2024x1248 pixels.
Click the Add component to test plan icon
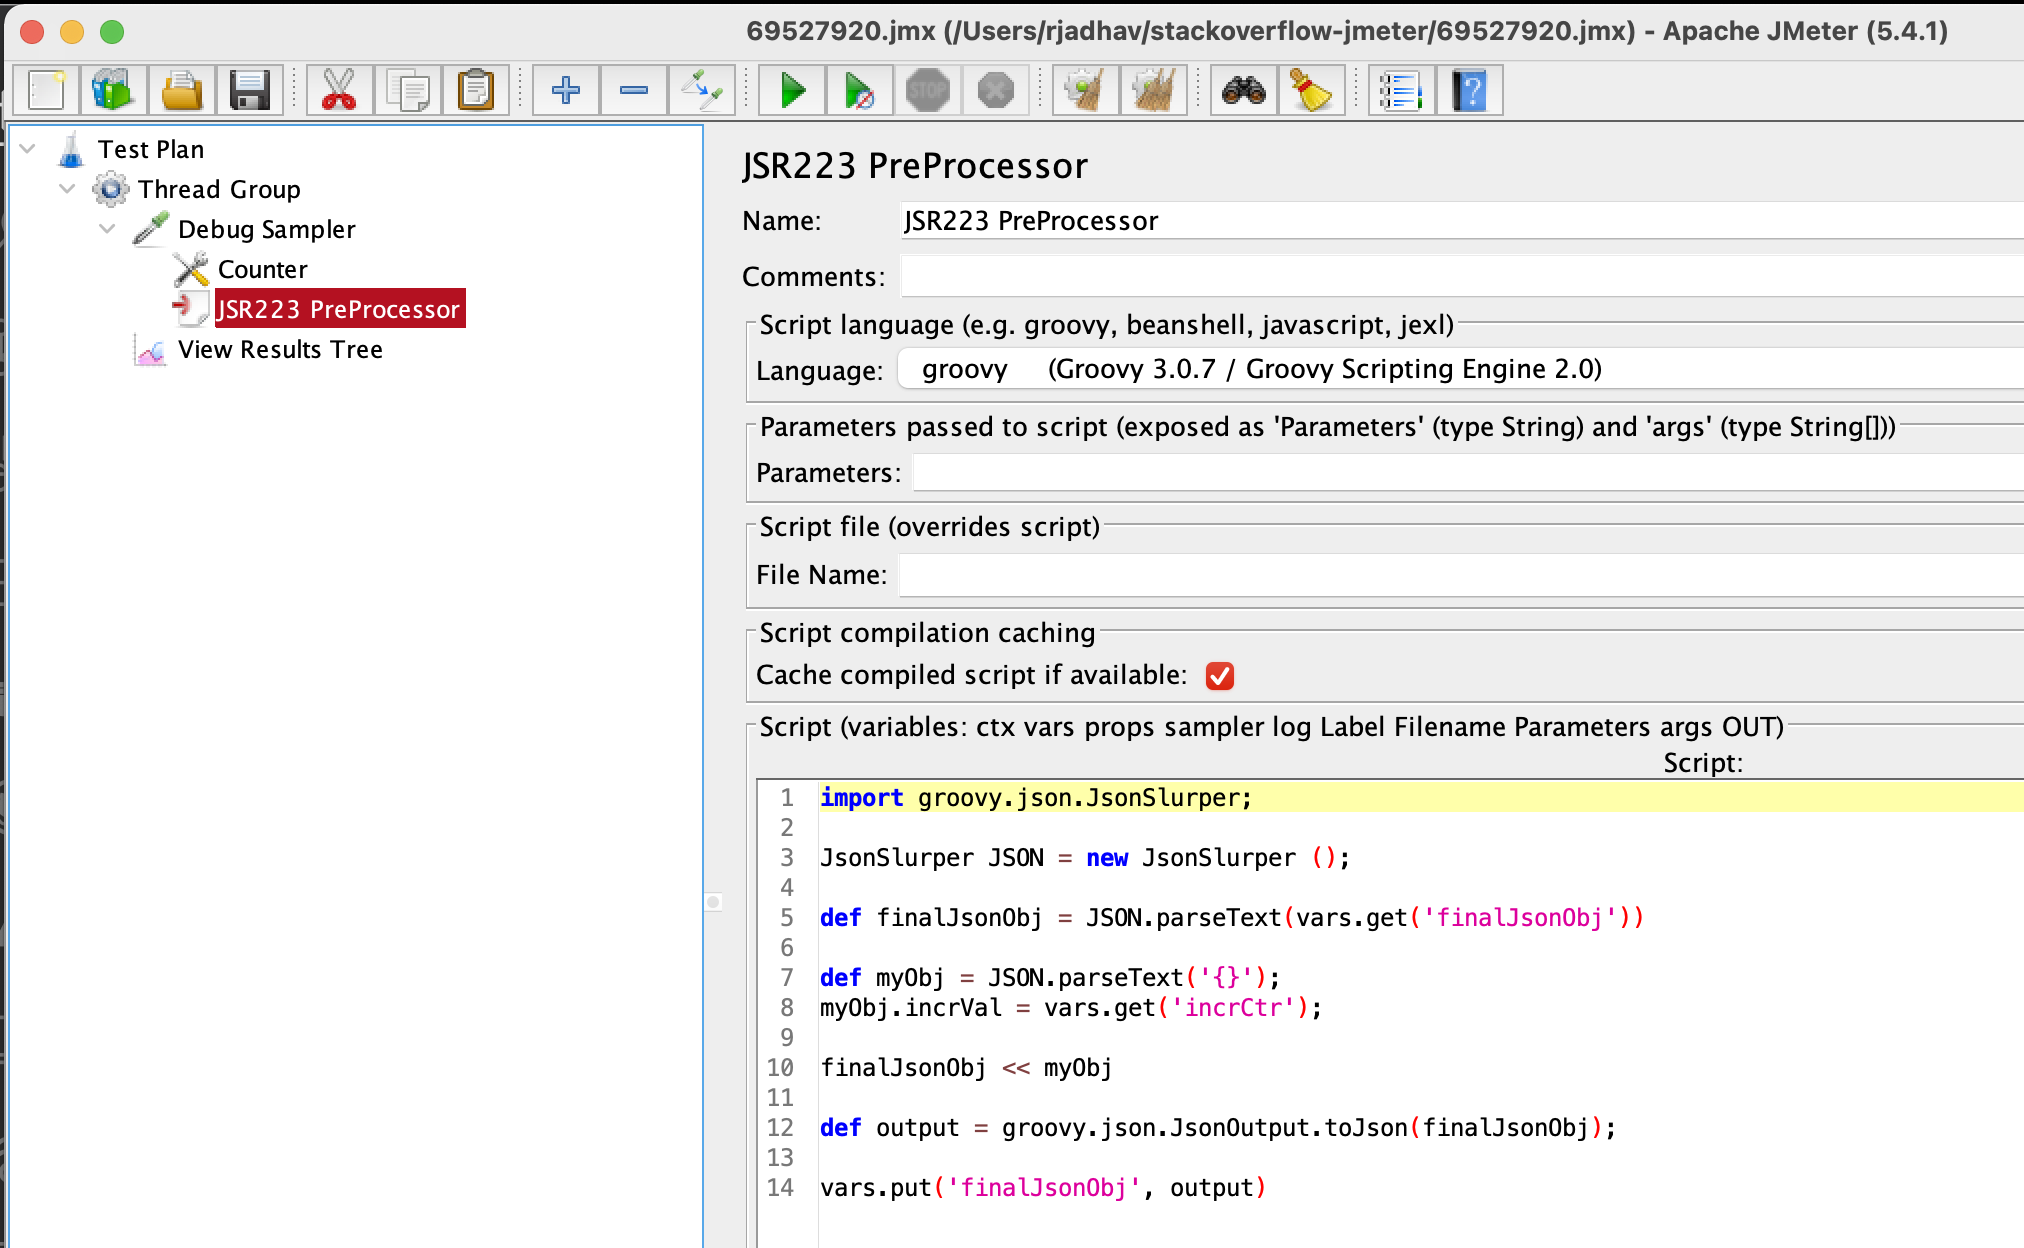(x=564, y=90)
